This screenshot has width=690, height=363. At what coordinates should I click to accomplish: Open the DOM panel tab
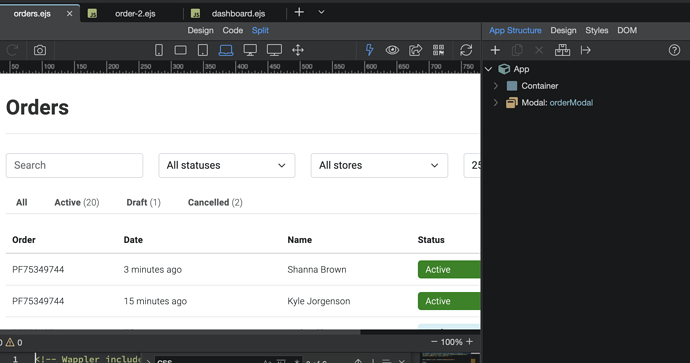point(627,30)
